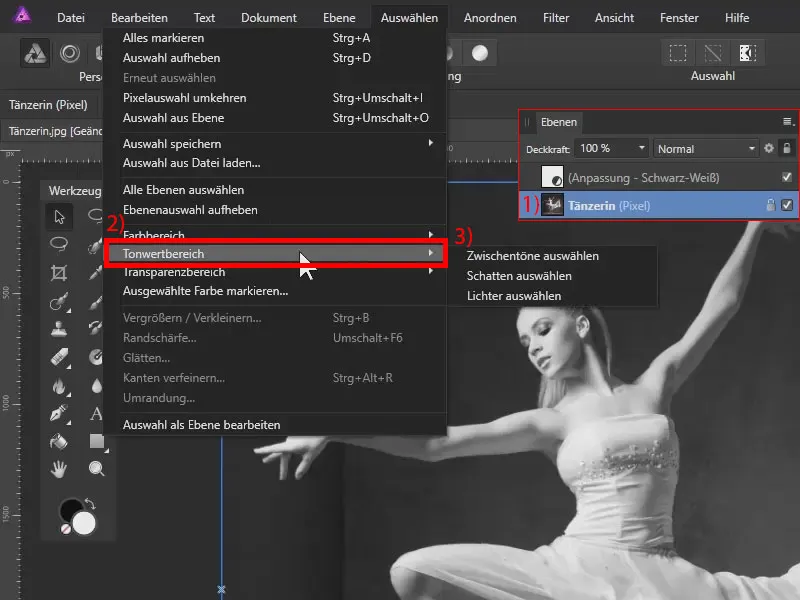This screenshot has width=800, height=600.
Task: Swap primary and secondary colors arrow
Action: pyautogui.click(x=90, y=504)
